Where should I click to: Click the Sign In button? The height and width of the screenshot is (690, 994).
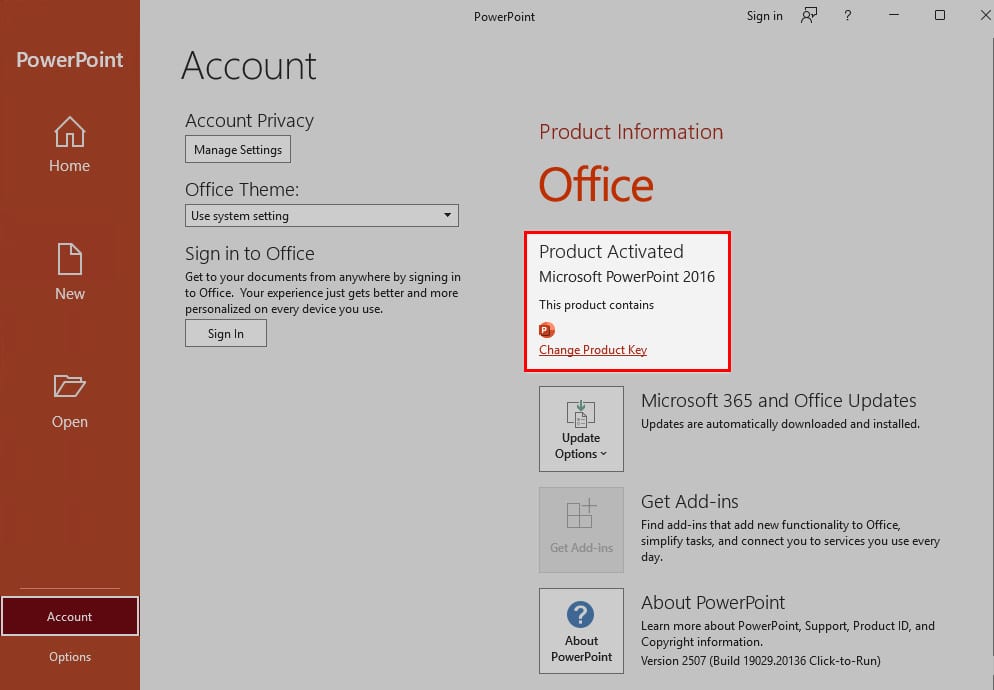click(x=226, y=334)
